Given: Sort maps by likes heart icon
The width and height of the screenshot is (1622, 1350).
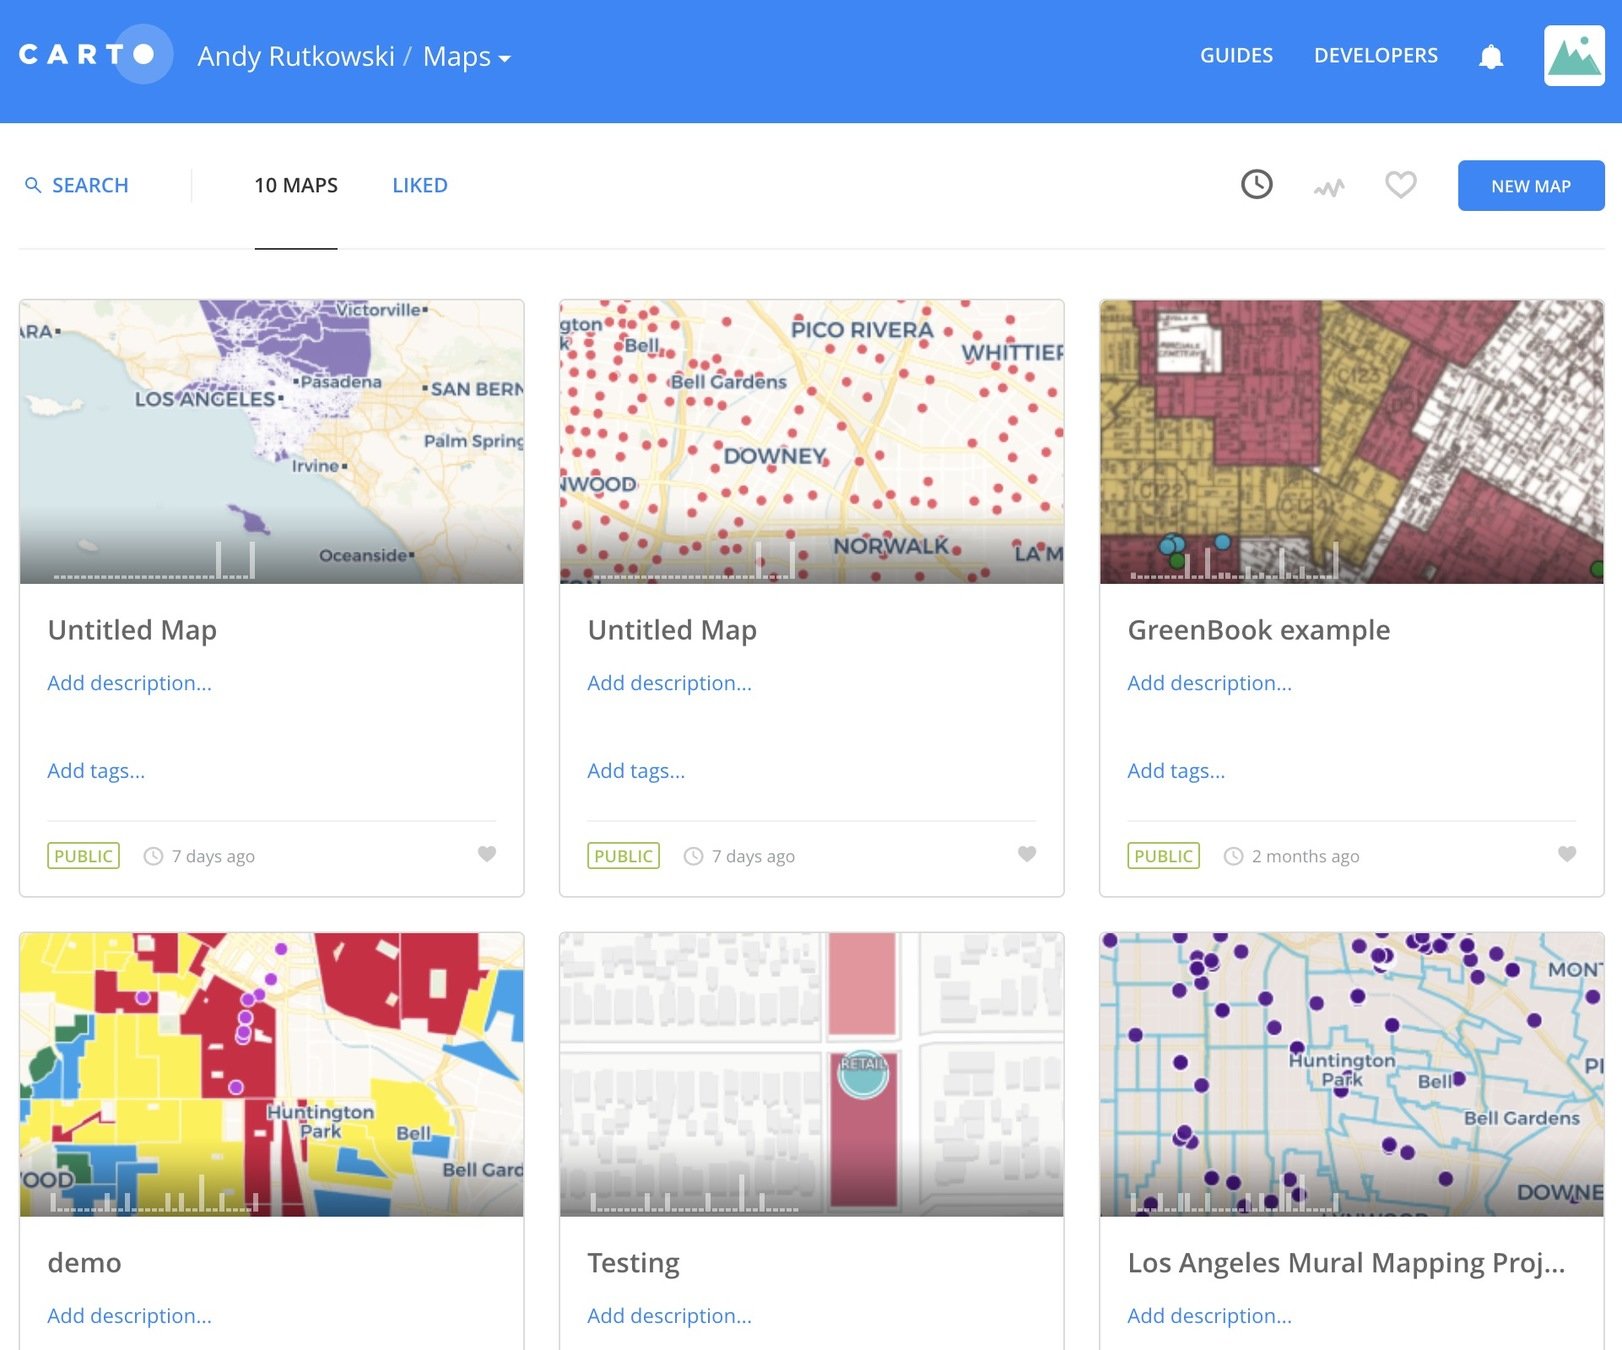Looking at the screenshot, I should (x=1400, y=185).
